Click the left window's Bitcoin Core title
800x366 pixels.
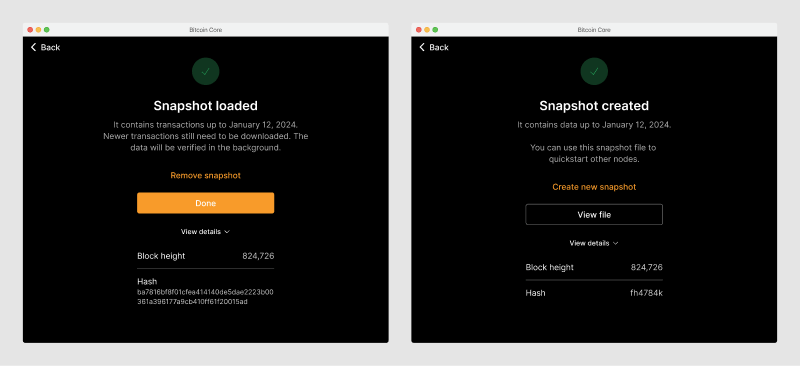pos(206,30)
